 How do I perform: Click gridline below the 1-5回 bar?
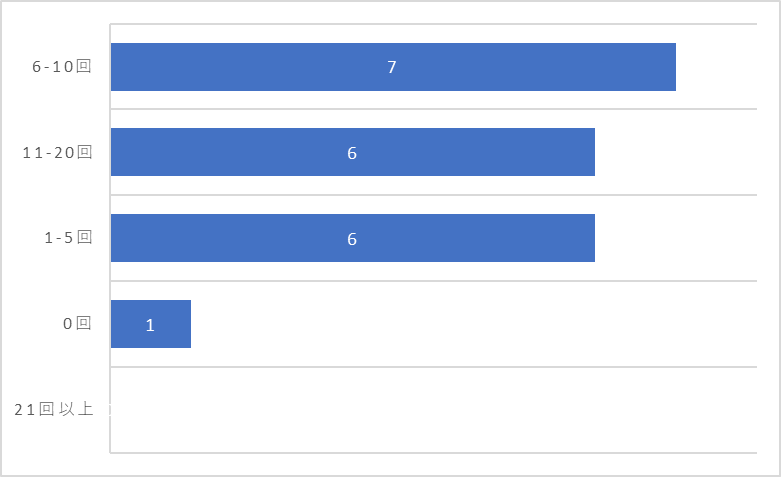[433, 281]
